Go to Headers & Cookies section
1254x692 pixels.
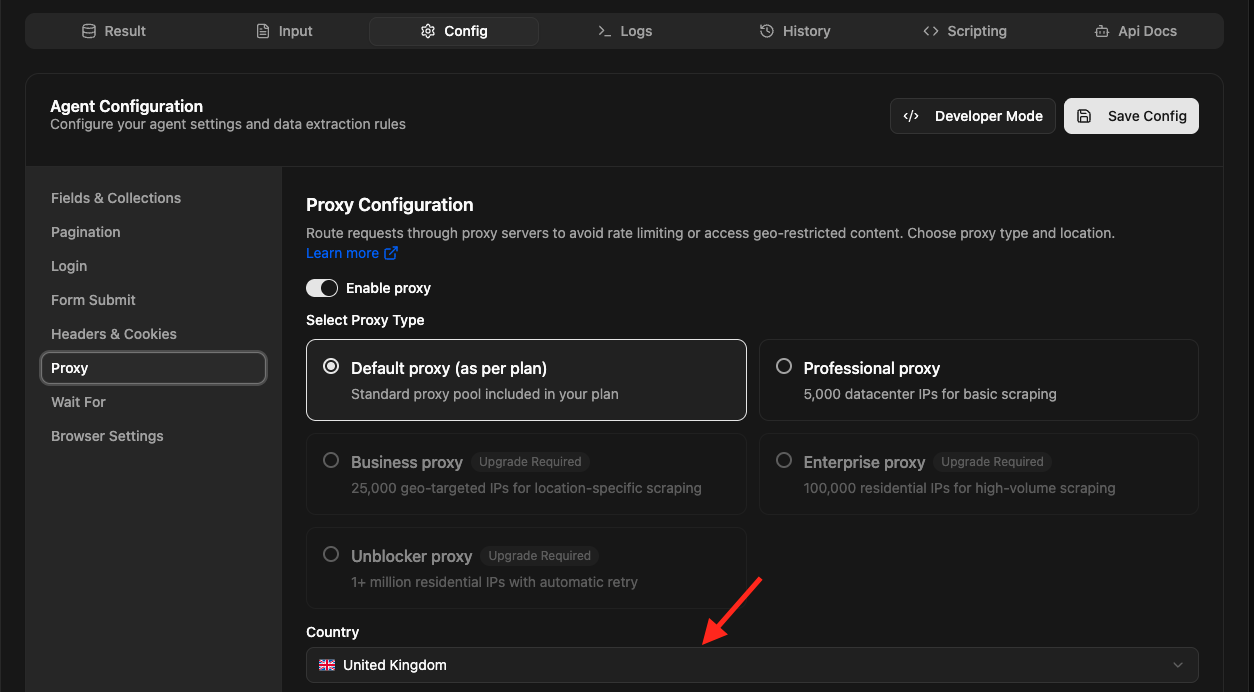click(x=114, y=334)
